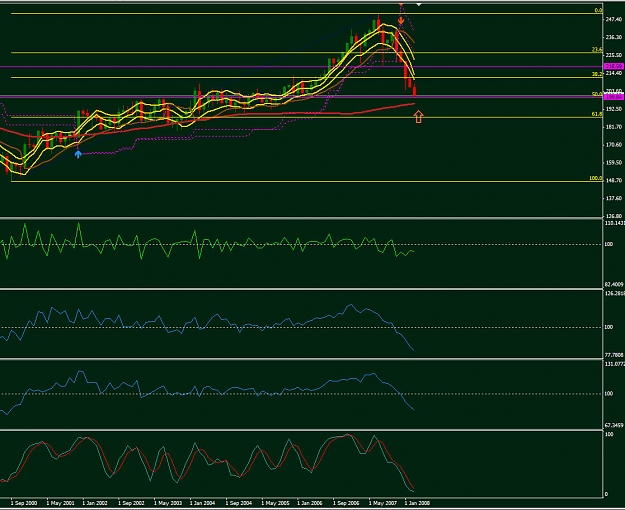Viewport: 625px width, 510px height.
Task: Click the 1 May 2001 date label
Action: pos(60,503)
